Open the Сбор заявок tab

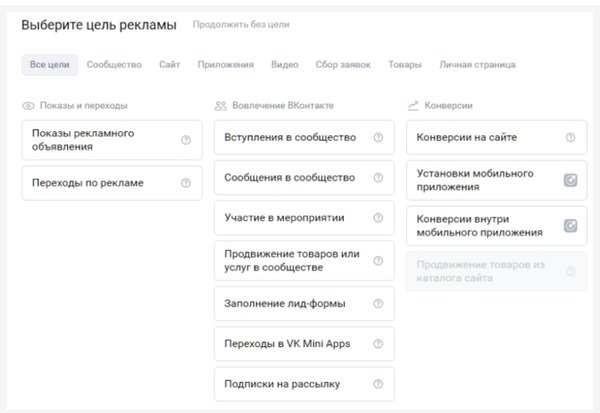[343, 65]
